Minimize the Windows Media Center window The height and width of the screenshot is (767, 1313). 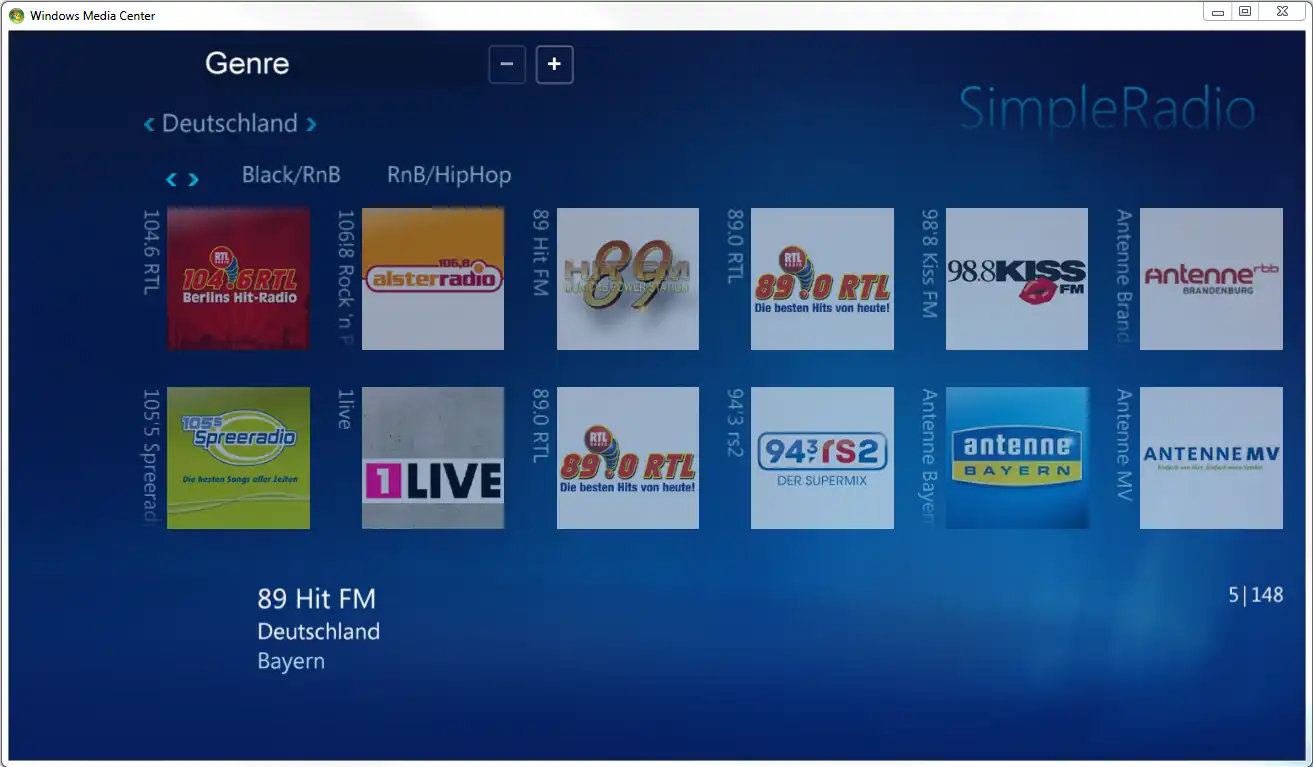coord(1218,11)
